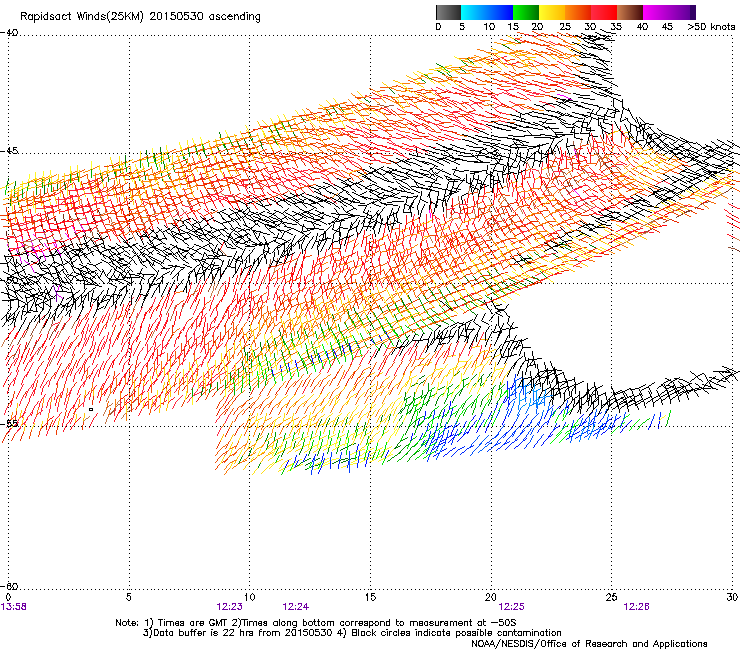Click the purple '13:58' time label
This screenshot has height=650, width=740.
tap(14, 607)
